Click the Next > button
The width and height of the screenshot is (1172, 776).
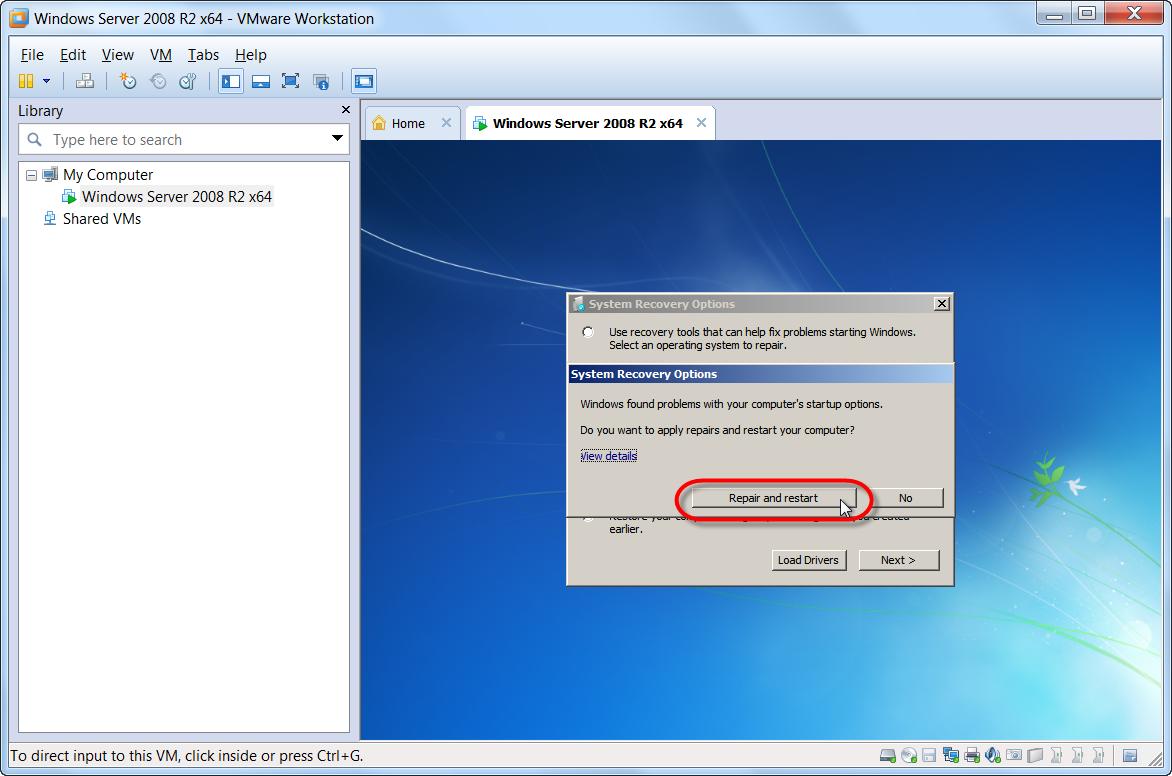[898, 560]
